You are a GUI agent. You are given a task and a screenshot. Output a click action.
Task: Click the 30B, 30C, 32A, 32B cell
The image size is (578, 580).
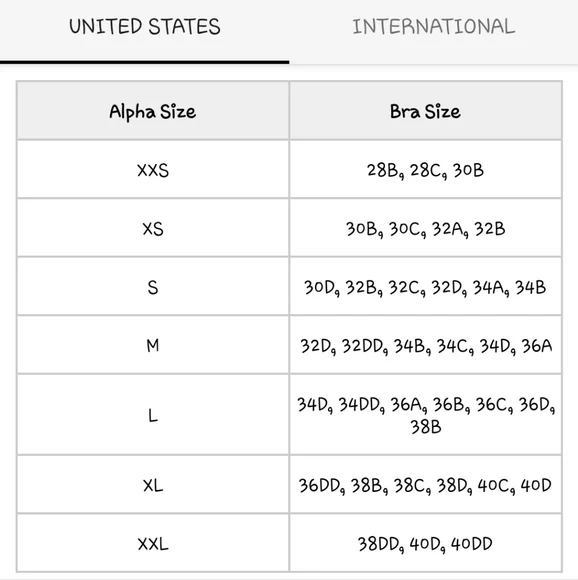pos(425,229)
